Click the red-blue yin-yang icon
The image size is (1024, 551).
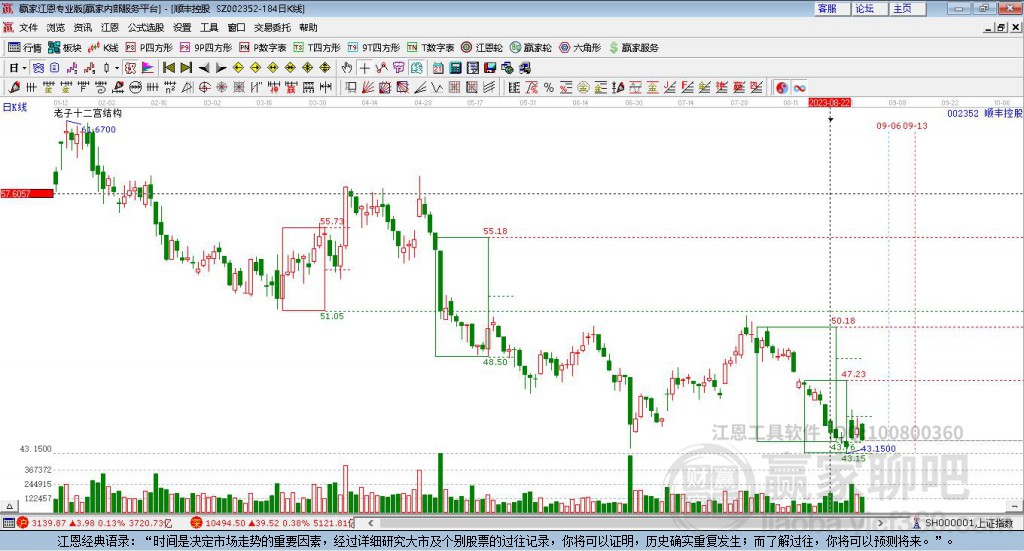[x=782, y=87]
